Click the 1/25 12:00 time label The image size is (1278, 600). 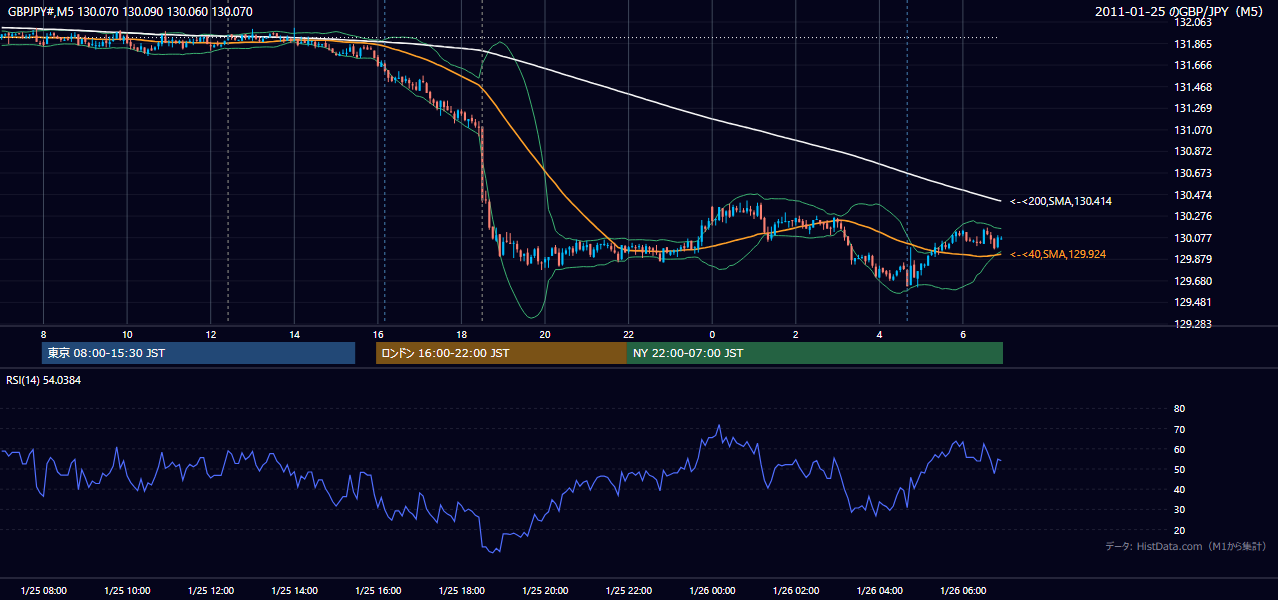(x=210, y=591)
